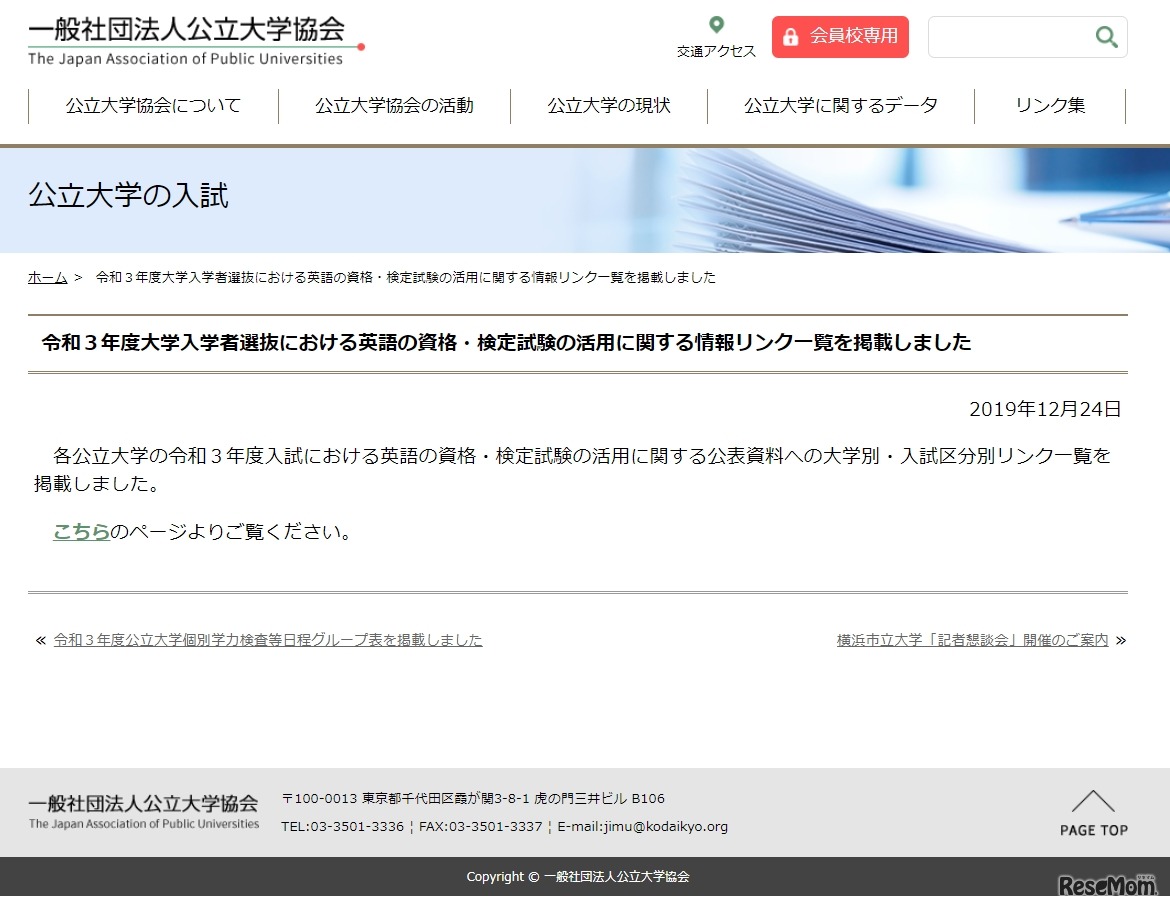
Task: Click inside the search input field
Action: click(x=1010, y=36)
